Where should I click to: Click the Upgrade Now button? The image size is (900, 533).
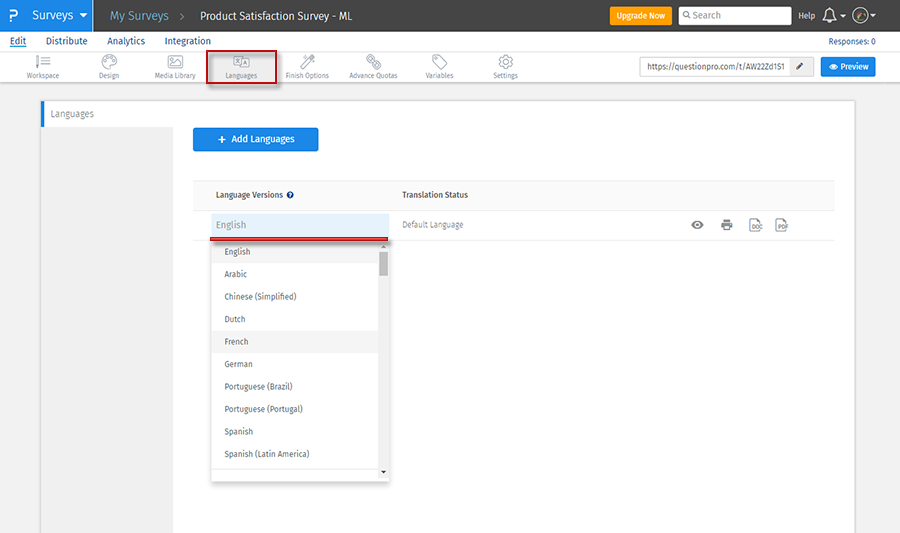point(640,16)
